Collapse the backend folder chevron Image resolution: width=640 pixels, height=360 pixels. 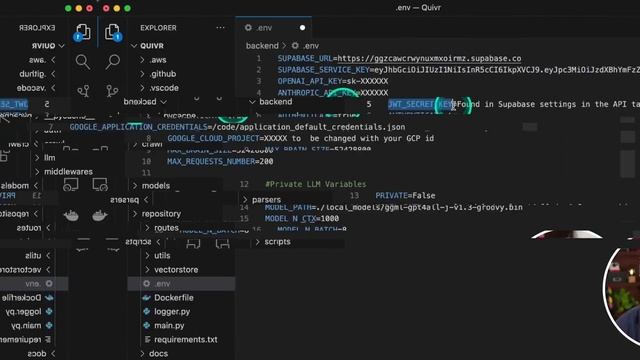point(252,102)
